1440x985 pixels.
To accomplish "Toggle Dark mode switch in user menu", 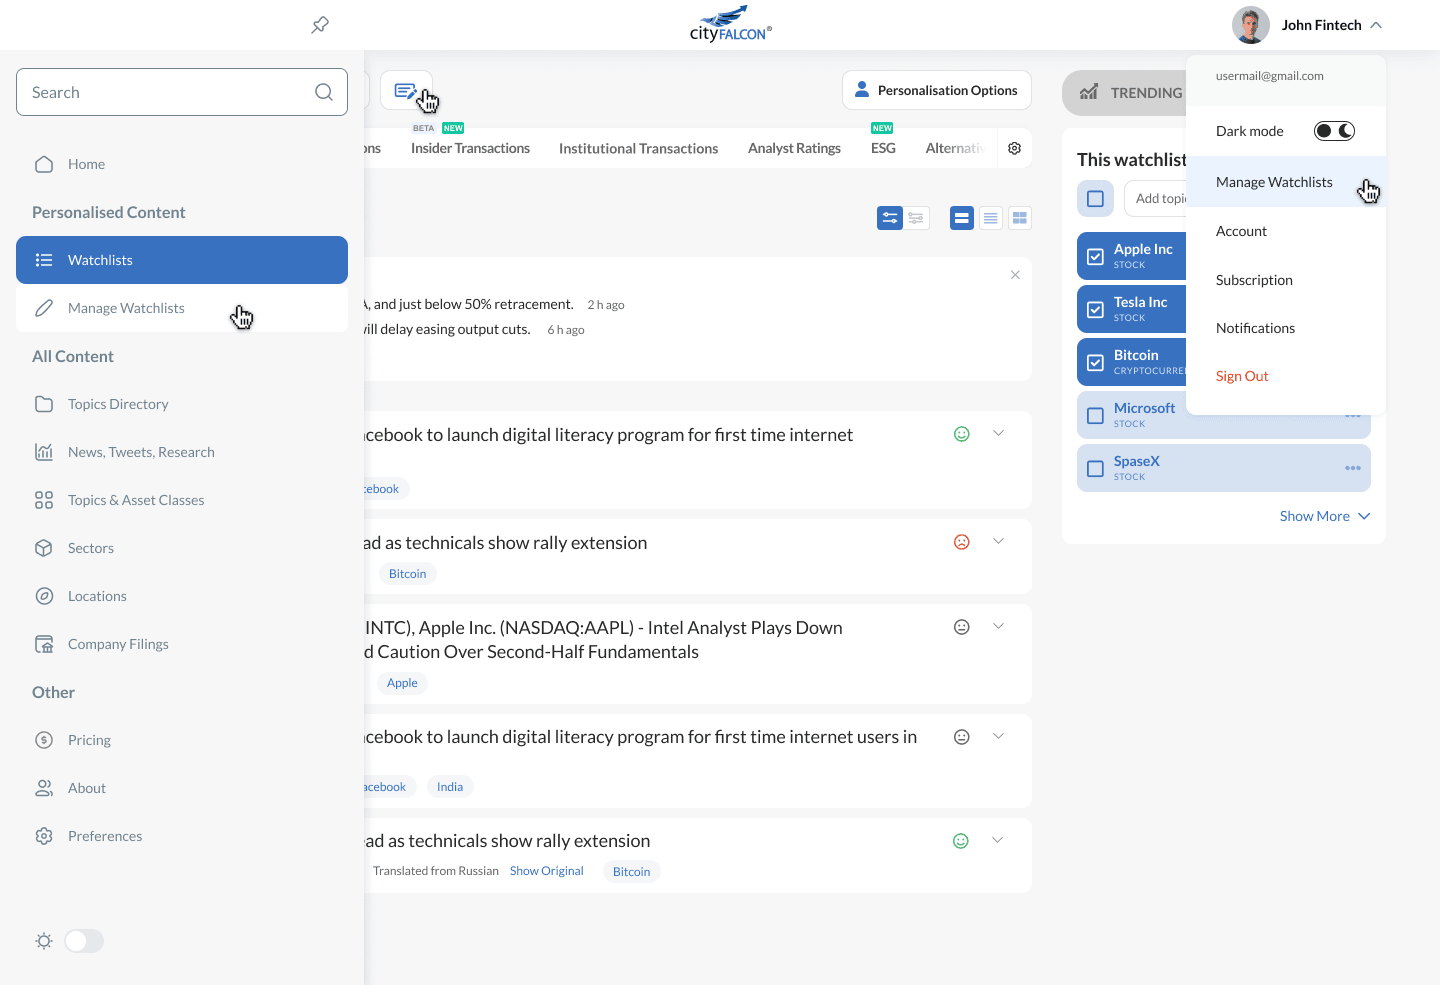I will [1334, 131].
